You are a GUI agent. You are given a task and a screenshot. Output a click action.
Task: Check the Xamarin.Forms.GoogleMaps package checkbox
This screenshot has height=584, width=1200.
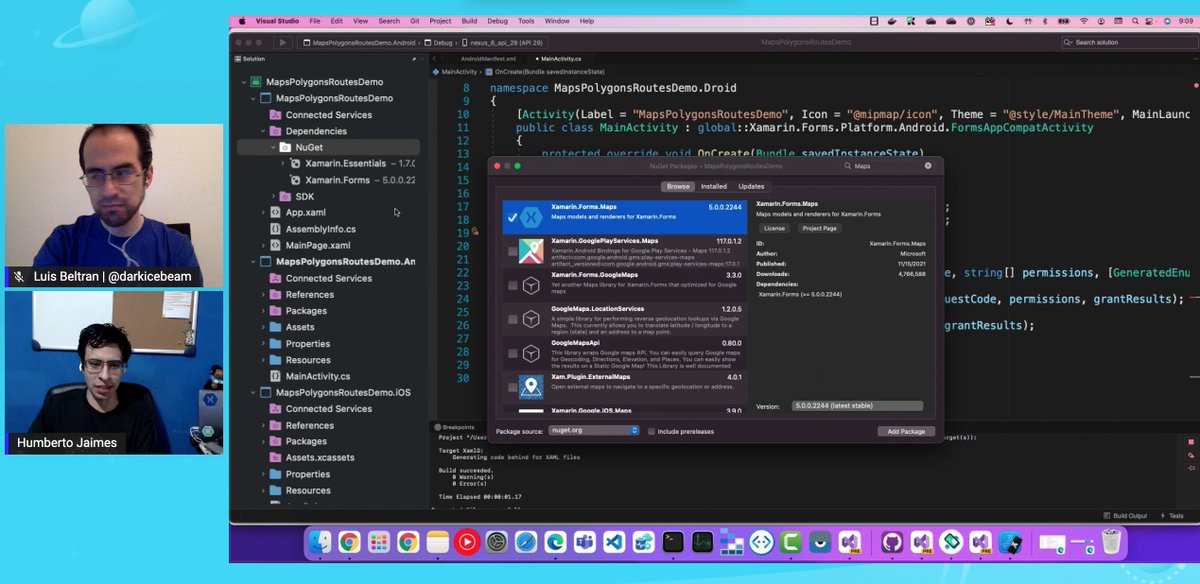(x=513, y=285)
